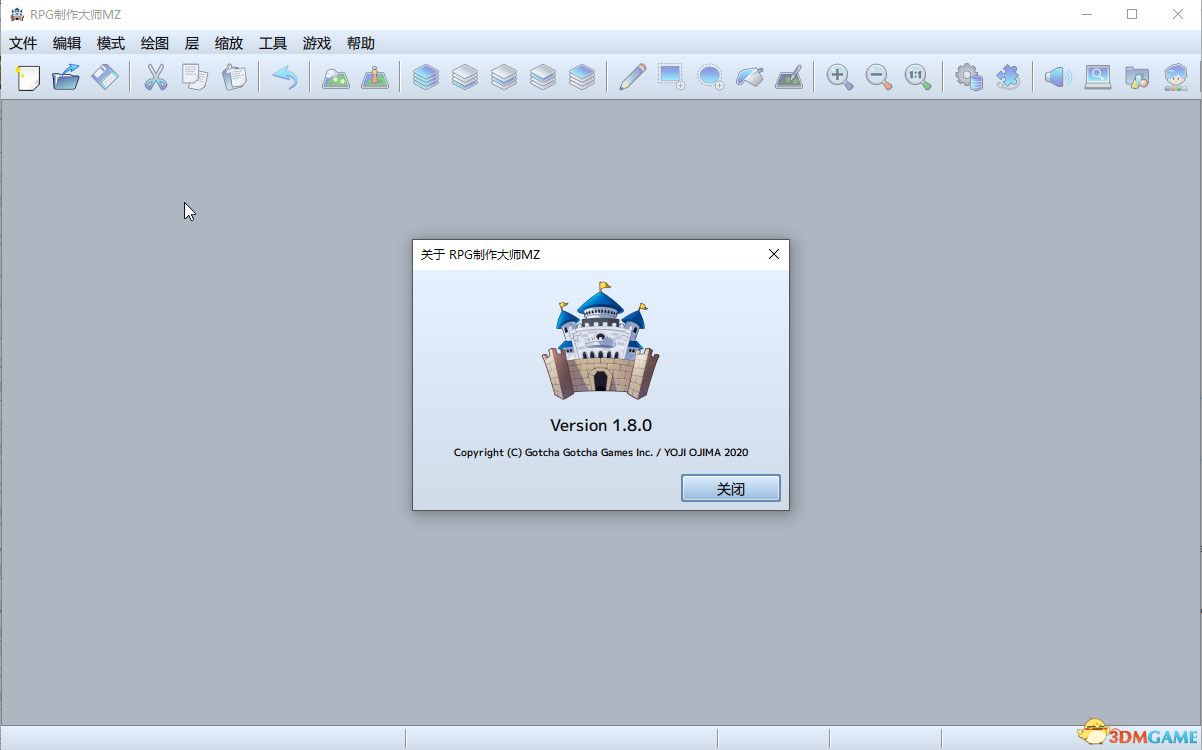The width and height of the screenshot is (1202, 750).
Task: Open the 文件 menu
Action: tap(23, 43)
